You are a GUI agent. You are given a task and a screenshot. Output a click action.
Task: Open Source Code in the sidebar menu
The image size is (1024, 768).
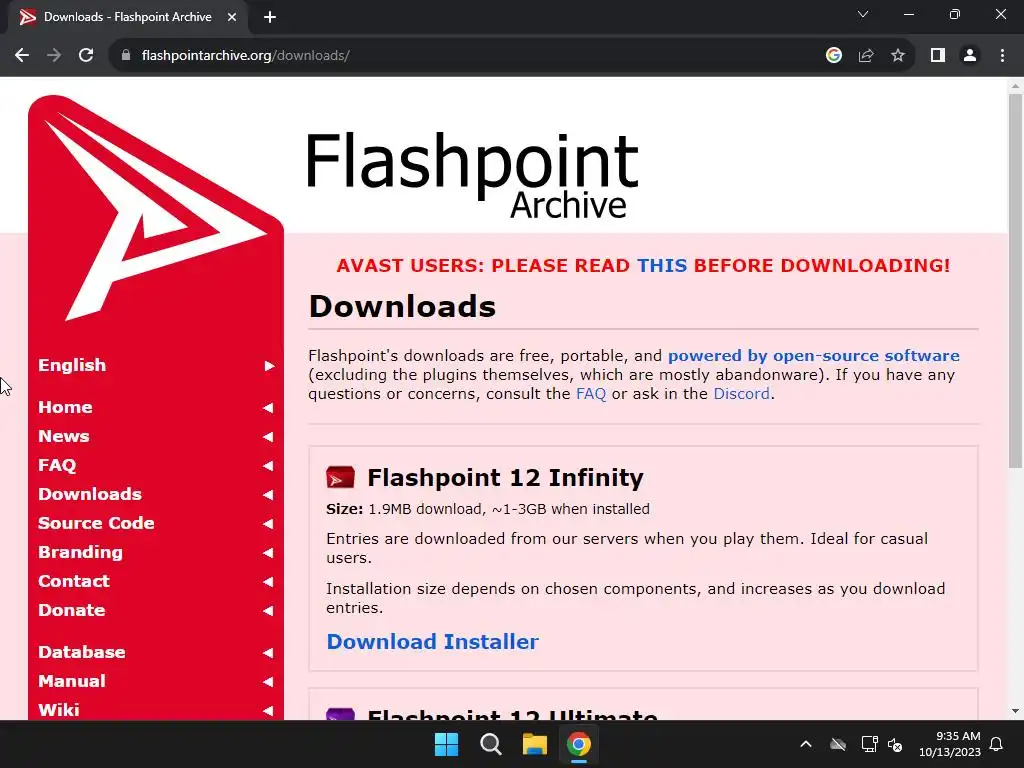click(156, 523)
